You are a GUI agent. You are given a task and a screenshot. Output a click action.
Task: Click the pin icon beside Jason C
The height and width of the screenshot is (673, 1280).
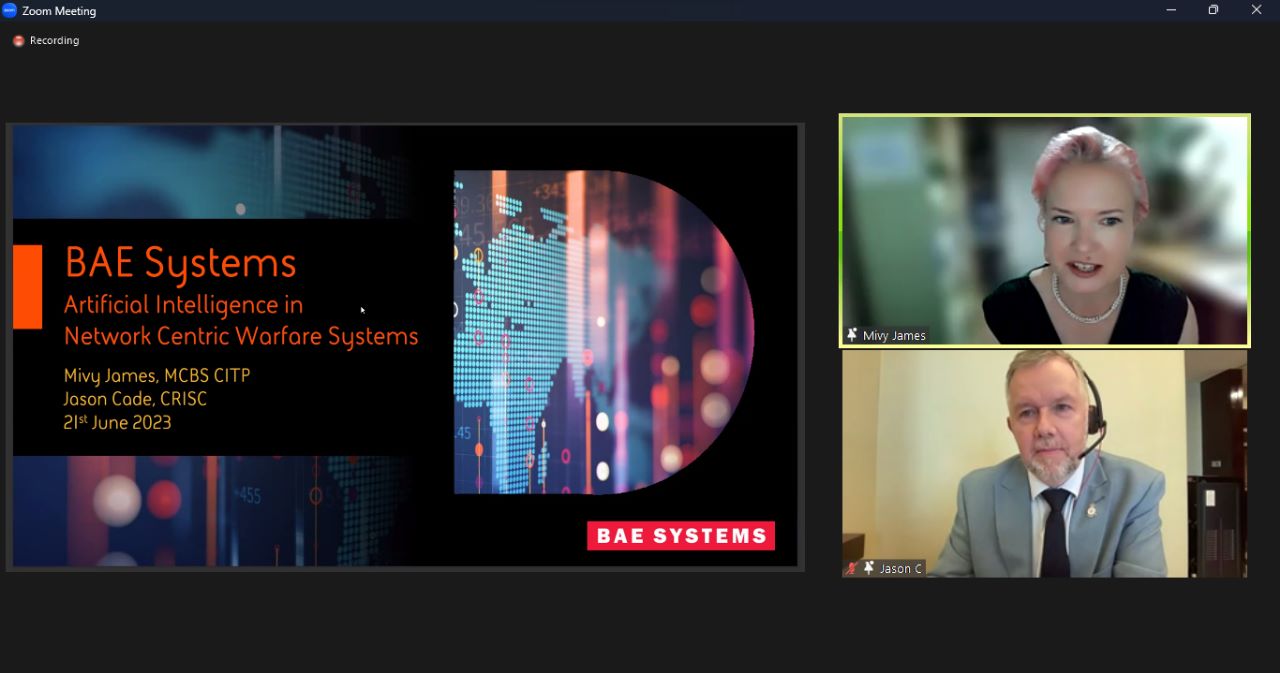[869, 568]
